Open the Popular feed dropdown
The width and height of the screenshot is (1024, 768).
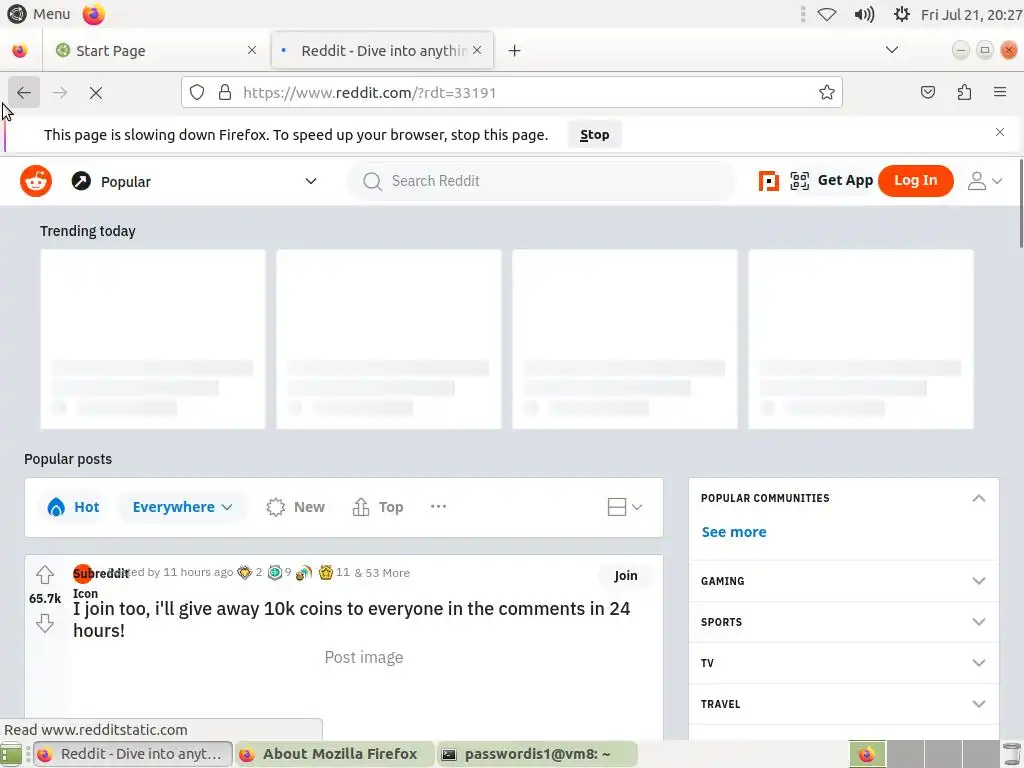(x=194, y=182)
